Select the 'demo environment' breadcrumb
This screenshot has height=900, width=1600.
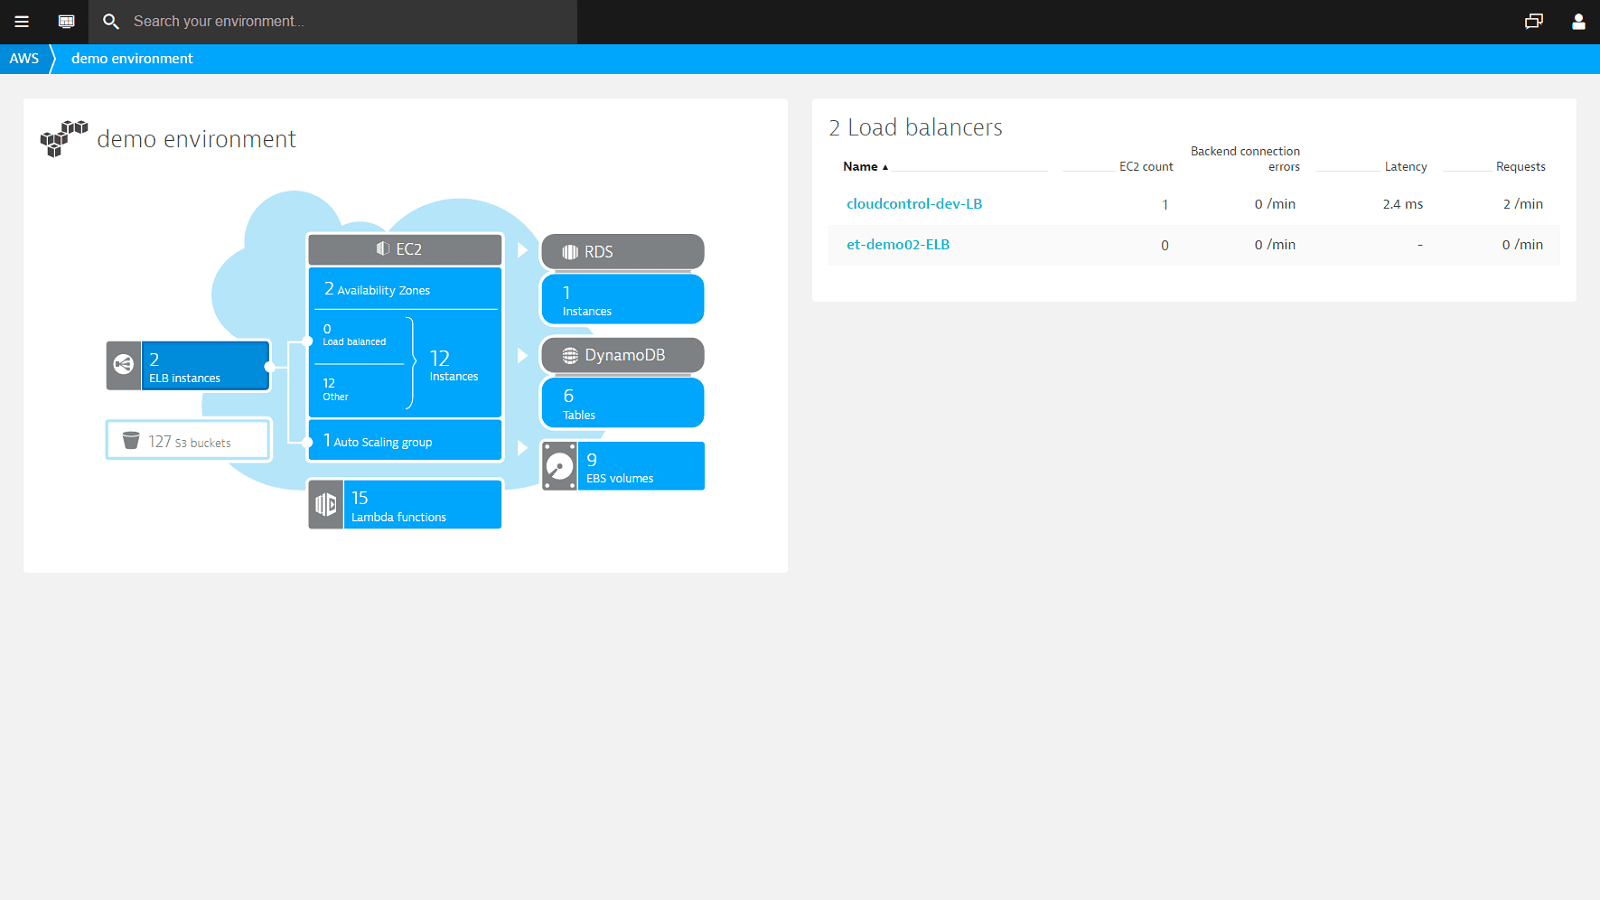132,58
